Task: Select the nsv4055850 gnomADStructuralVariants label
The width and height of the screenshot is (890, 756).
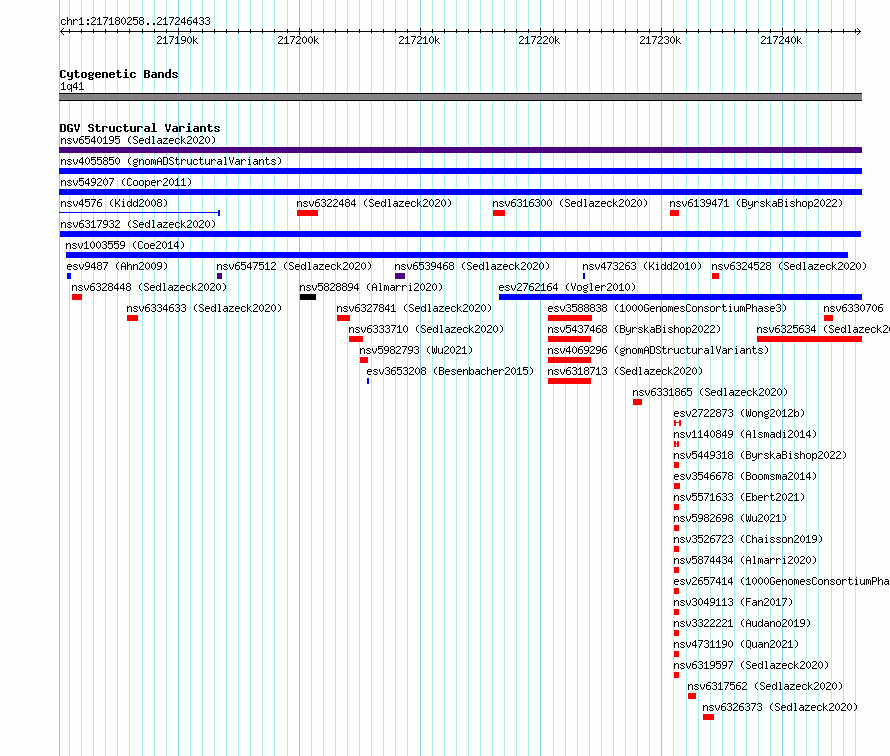Action: point(171,161)
